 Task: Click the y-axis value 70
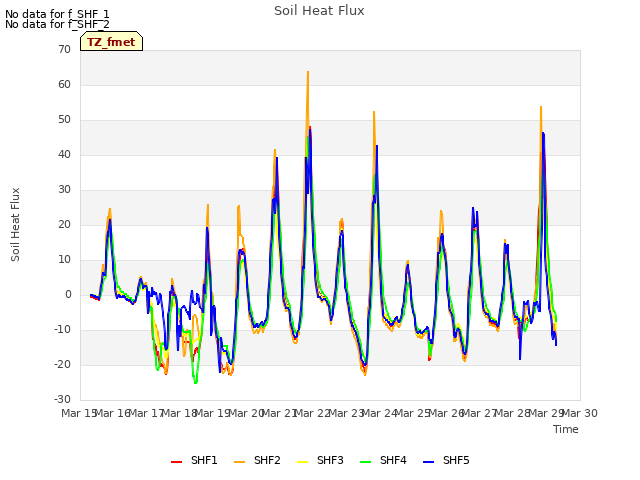coord(64,49)
